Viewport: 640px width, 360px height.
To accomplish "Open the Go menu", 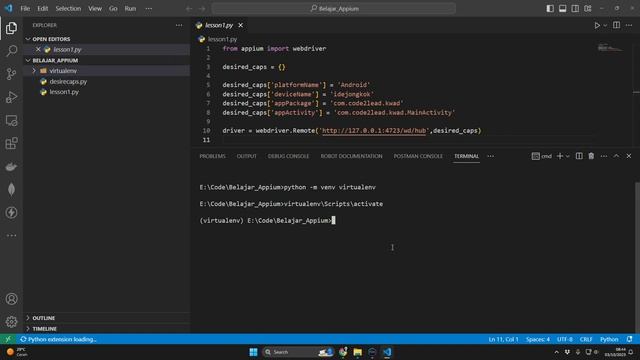I will click(x=113, y=9).
